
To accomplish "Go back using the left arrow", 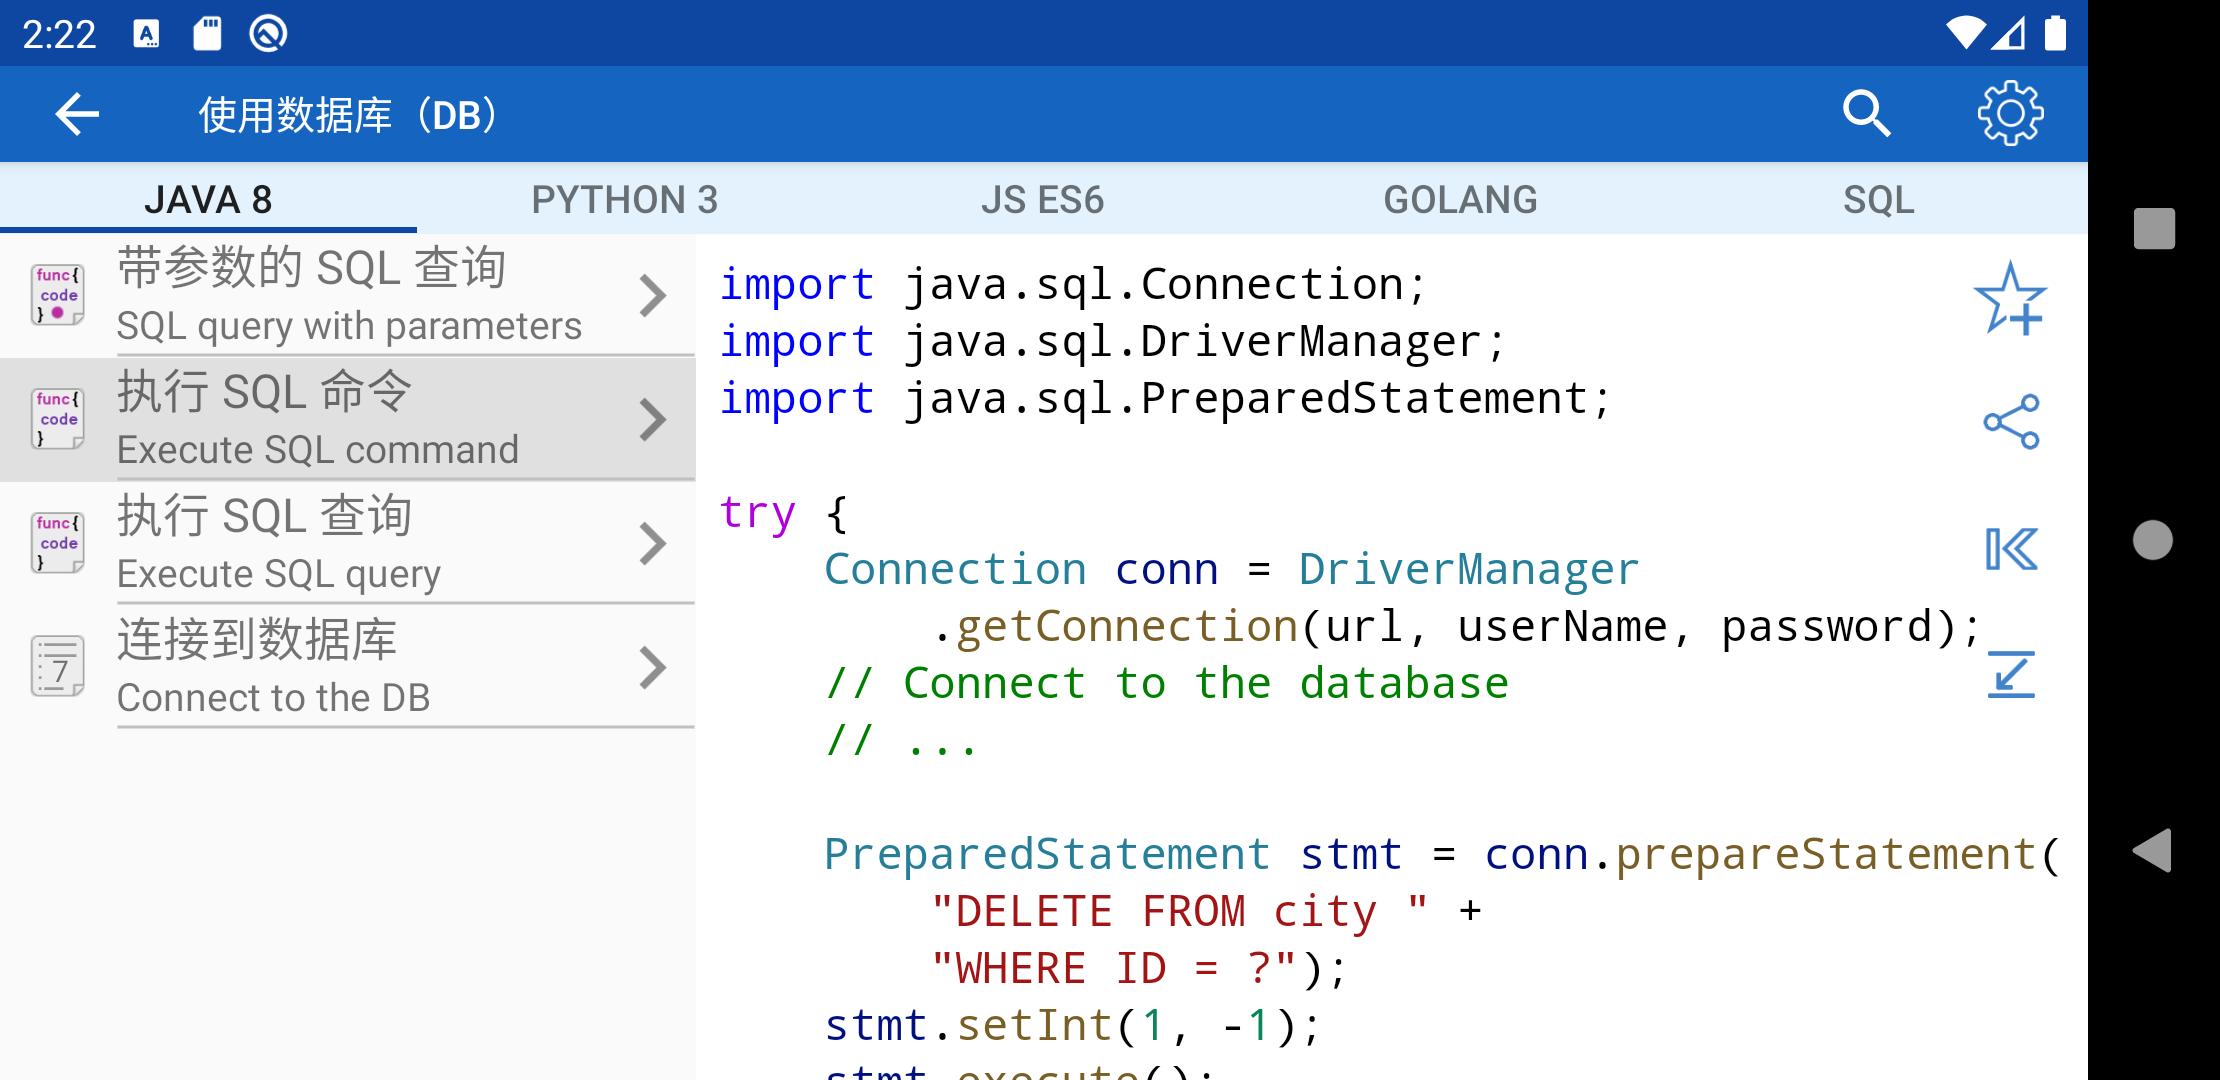I will tap(77, 114).
